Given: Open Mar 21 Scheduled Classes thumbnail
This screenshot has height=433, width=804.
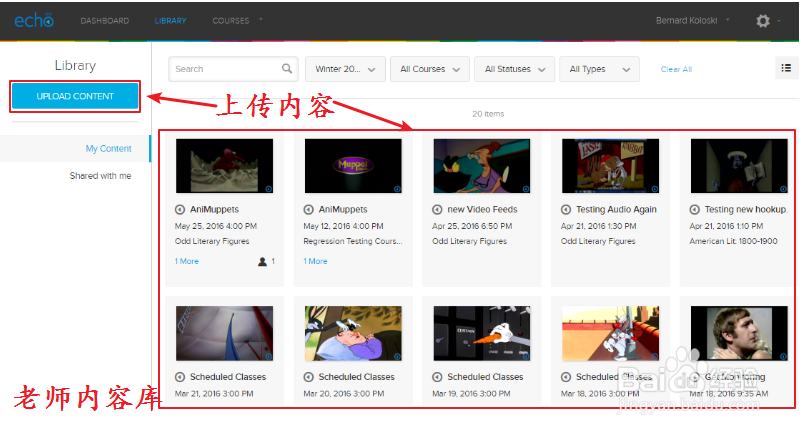Looking at the screenshot, I should 224,333.
